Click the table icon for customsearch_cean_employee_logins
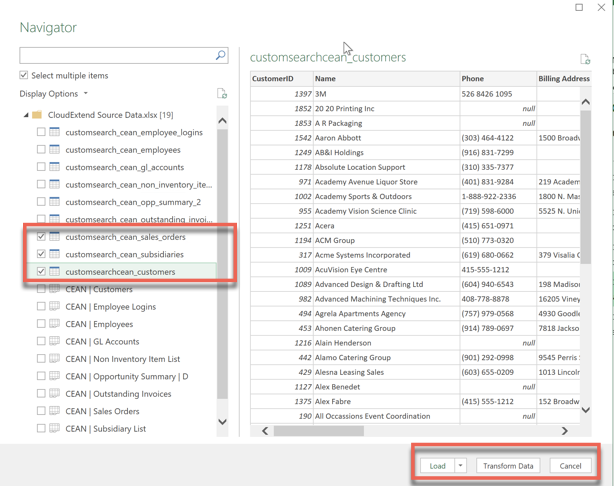614x486 pixels. pyautogui.click(x=54, y=132)
